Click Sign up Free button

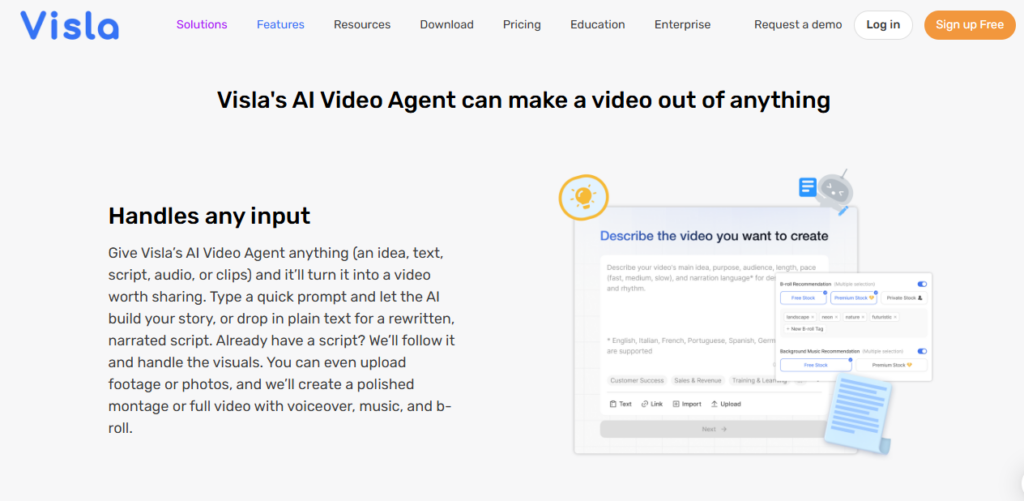969,25
